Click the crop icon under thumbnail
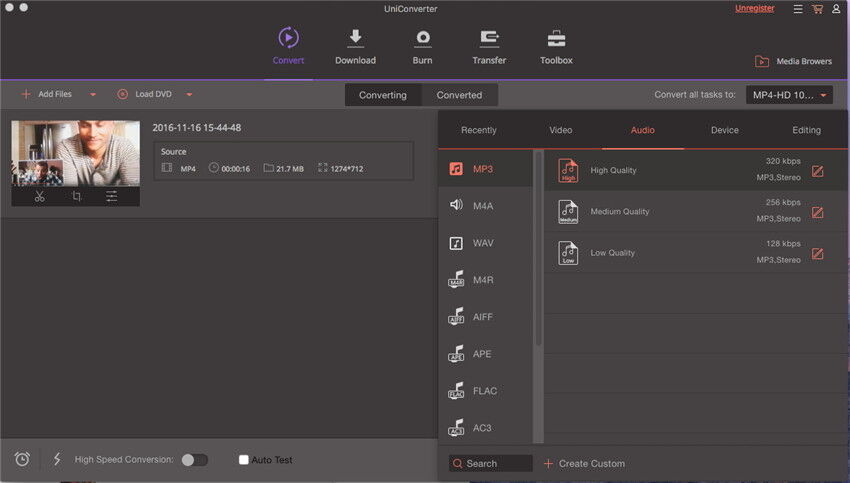 coord(76,196)
